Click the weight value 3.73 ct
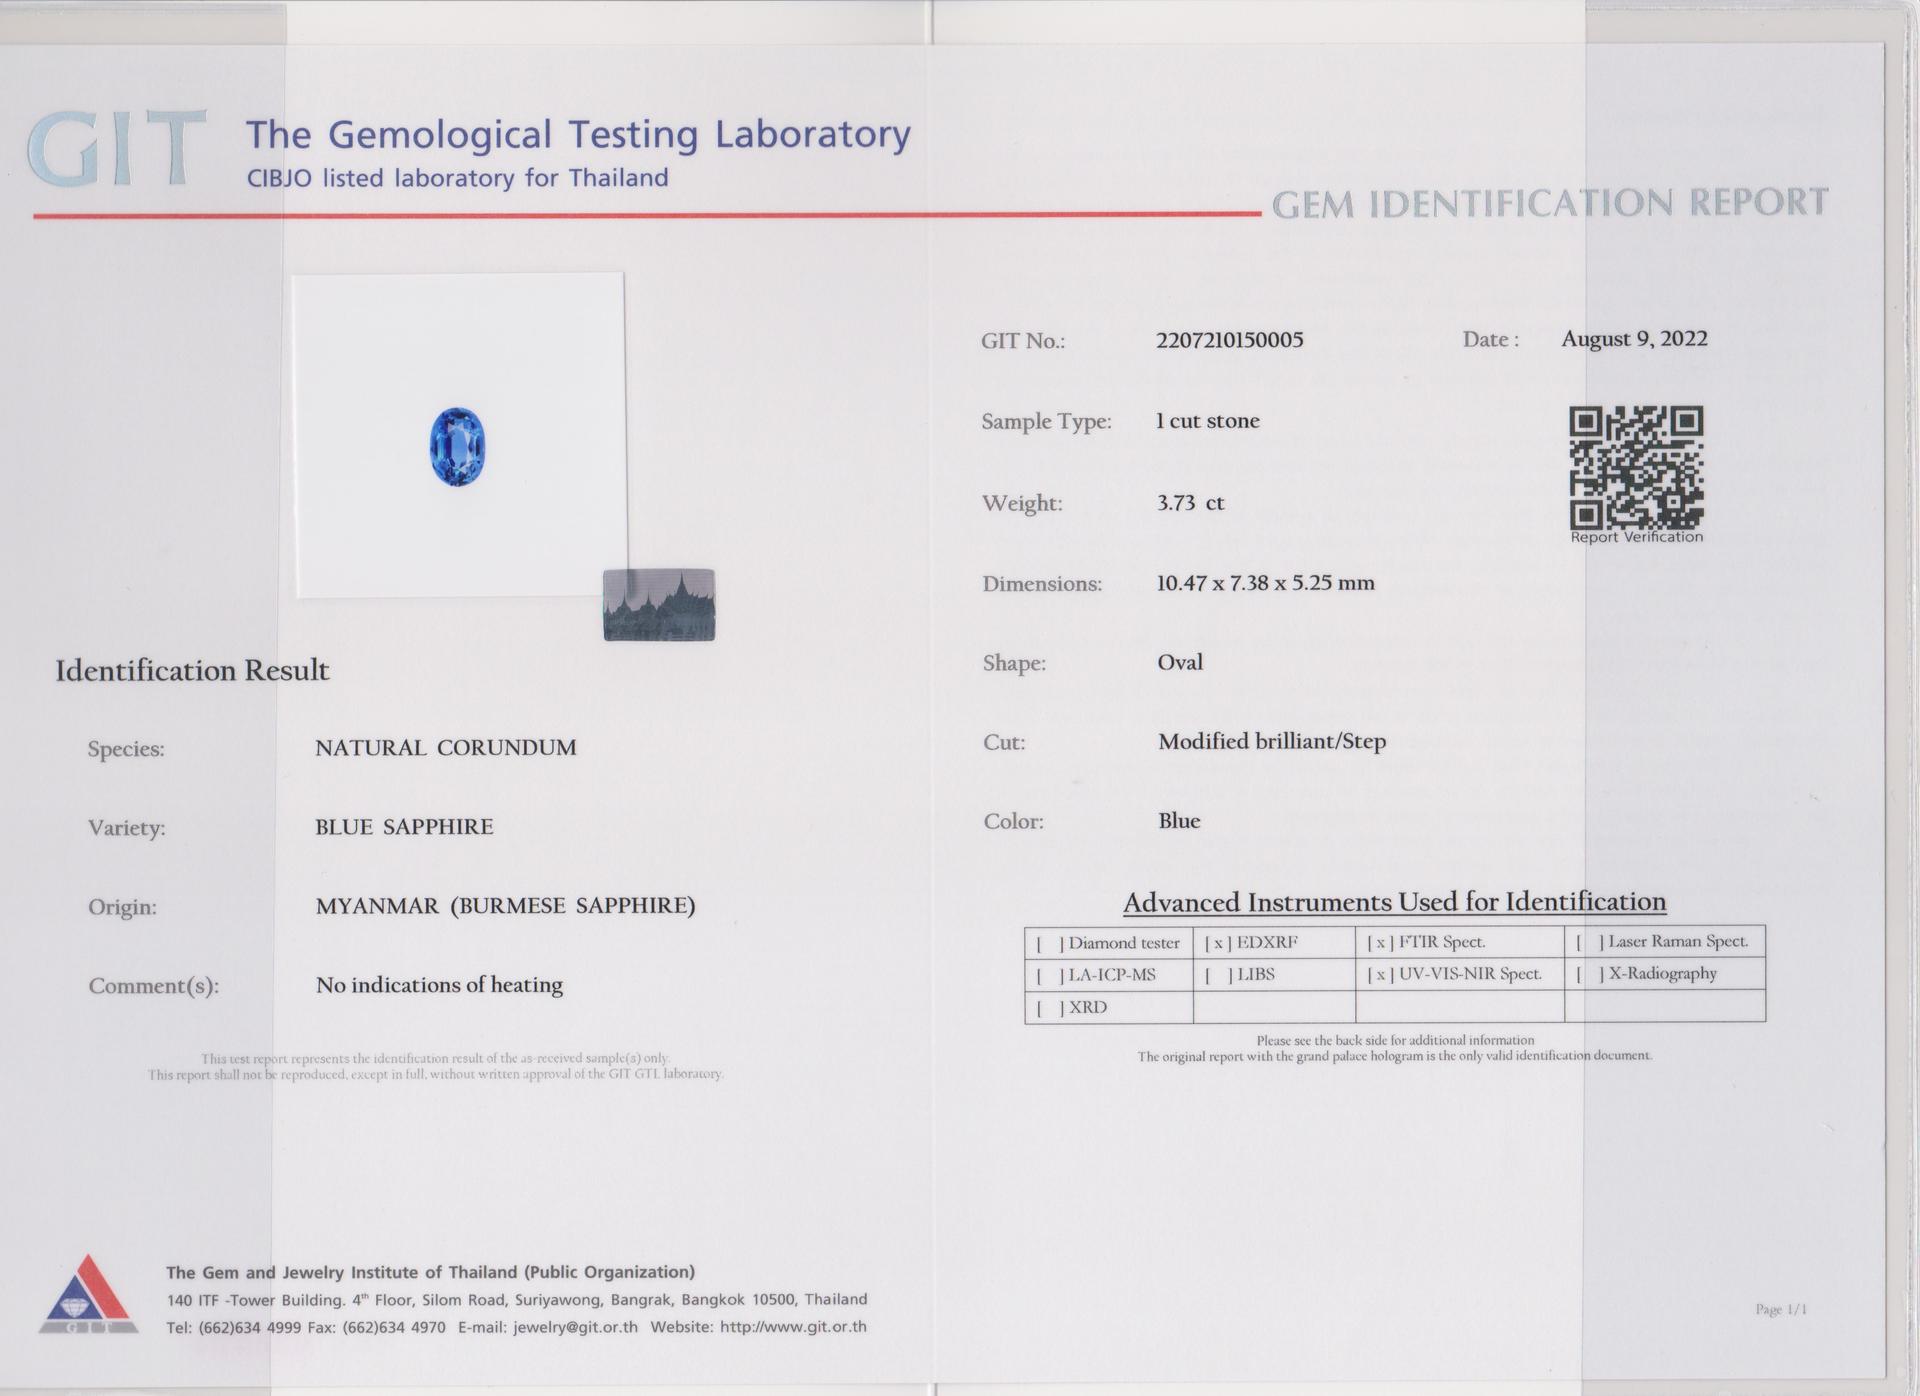Screen dimensions: 1920x1396 [x=1190, y=503]
